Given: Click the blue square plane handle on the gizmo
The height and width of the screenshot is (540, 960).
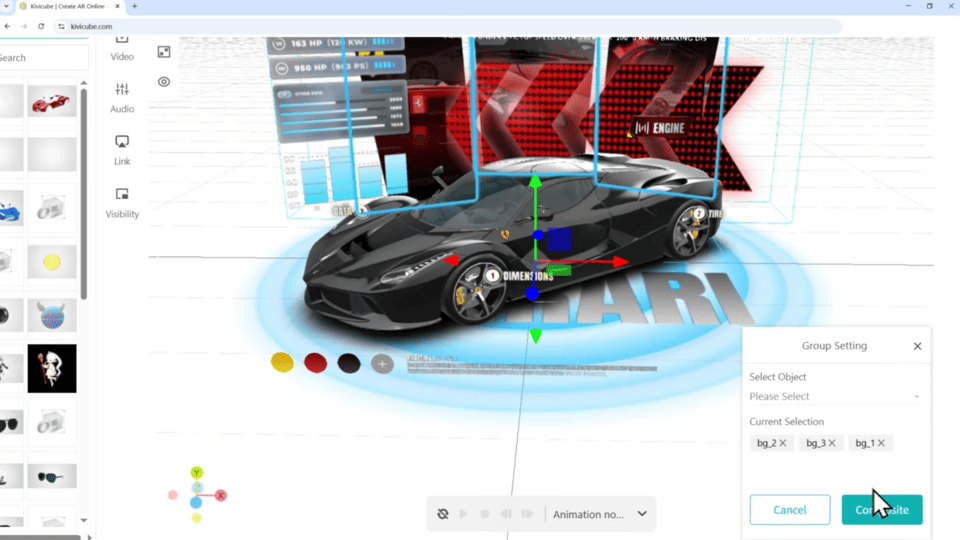Looking at the screenshot, I should (x=559, y=239).
